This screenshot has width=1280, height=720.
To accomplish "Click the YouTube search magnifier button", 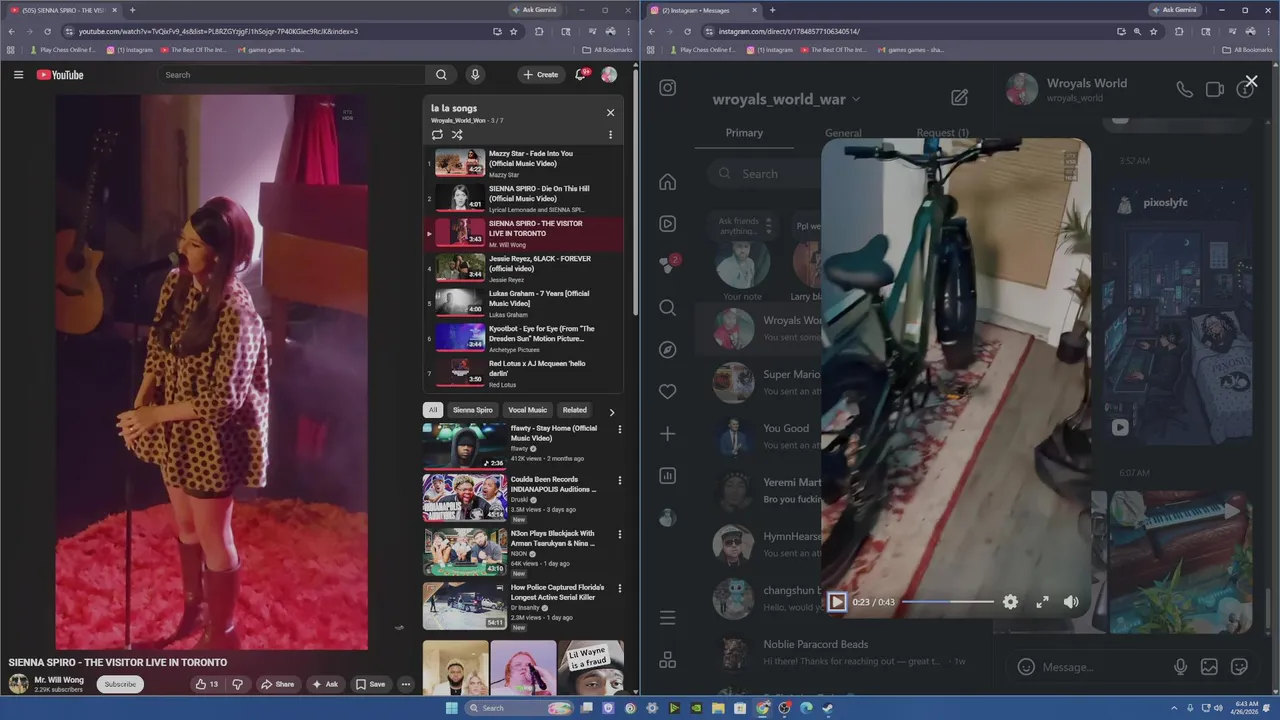I will click(x=441, y=75).
